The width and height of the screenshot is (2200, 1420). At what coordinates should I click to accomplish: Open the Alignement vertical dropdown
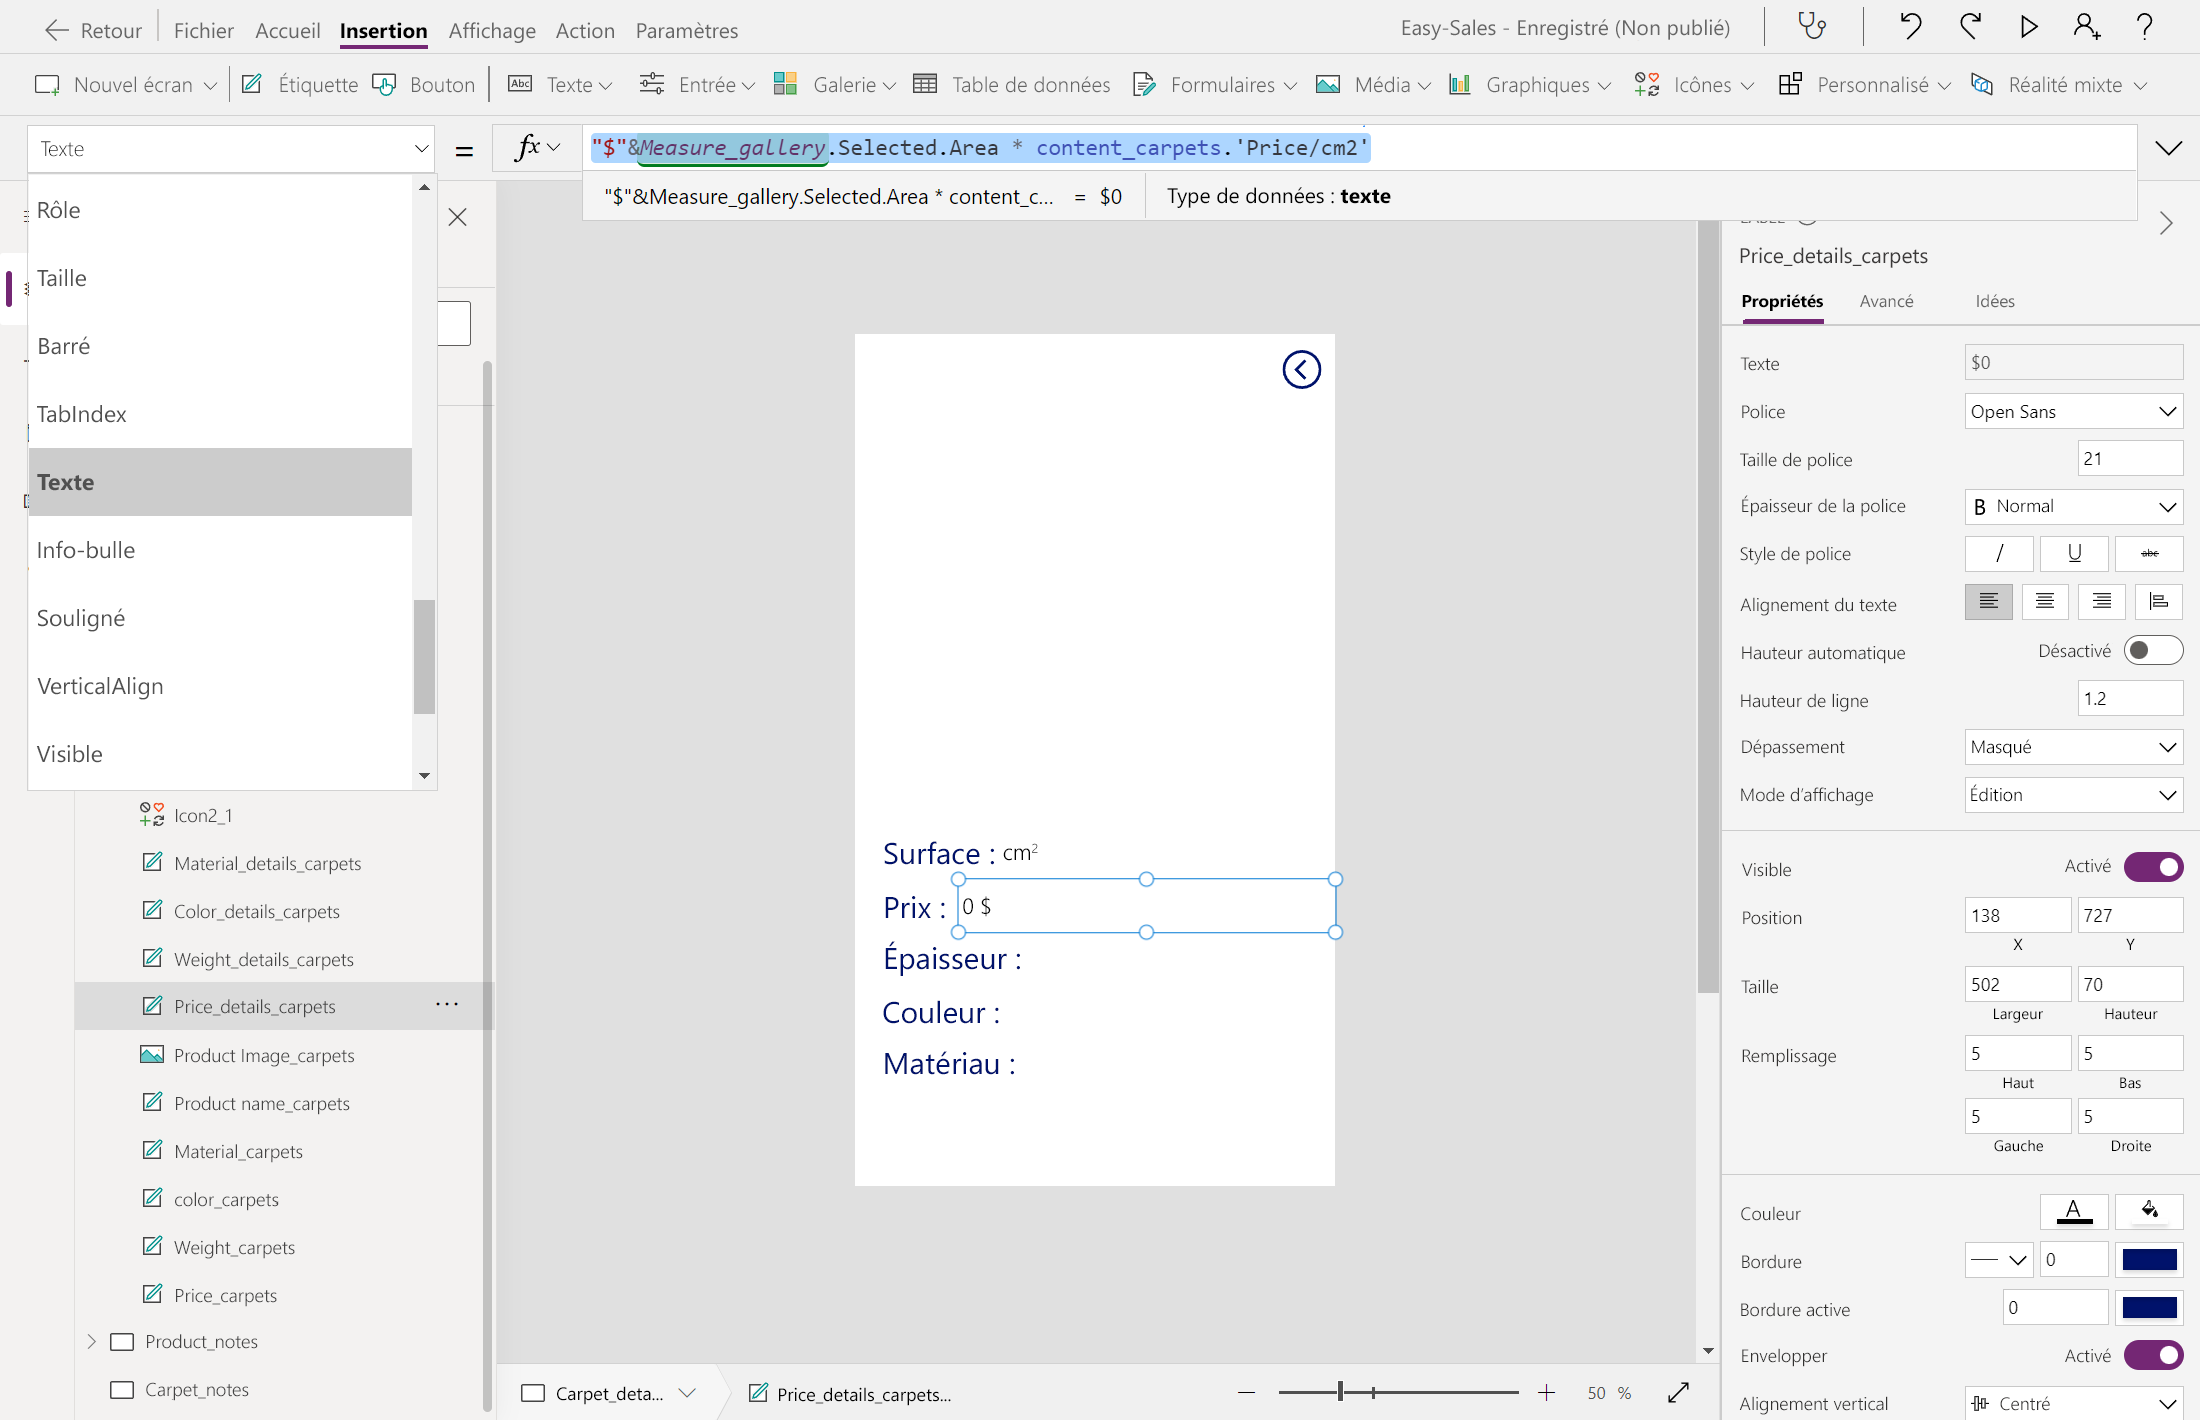[x=2073, y=1403]
